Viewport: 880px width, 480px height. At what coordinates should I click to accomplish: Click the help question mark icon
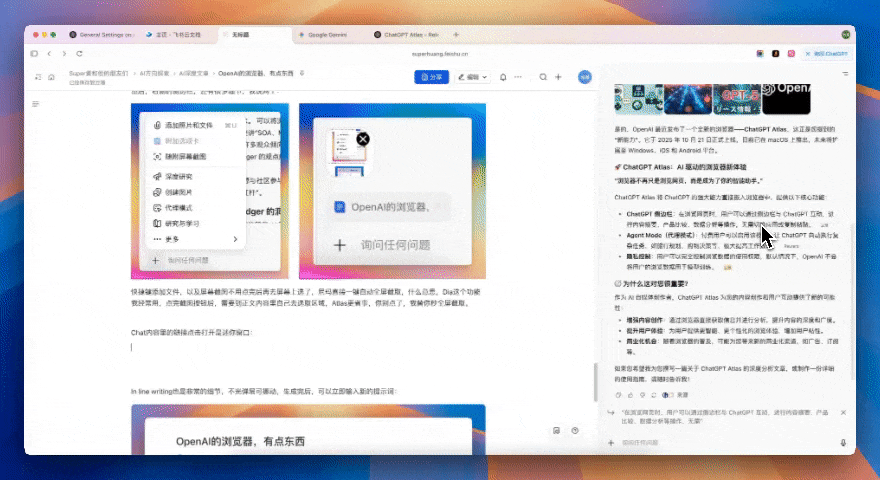coord(575,431)
